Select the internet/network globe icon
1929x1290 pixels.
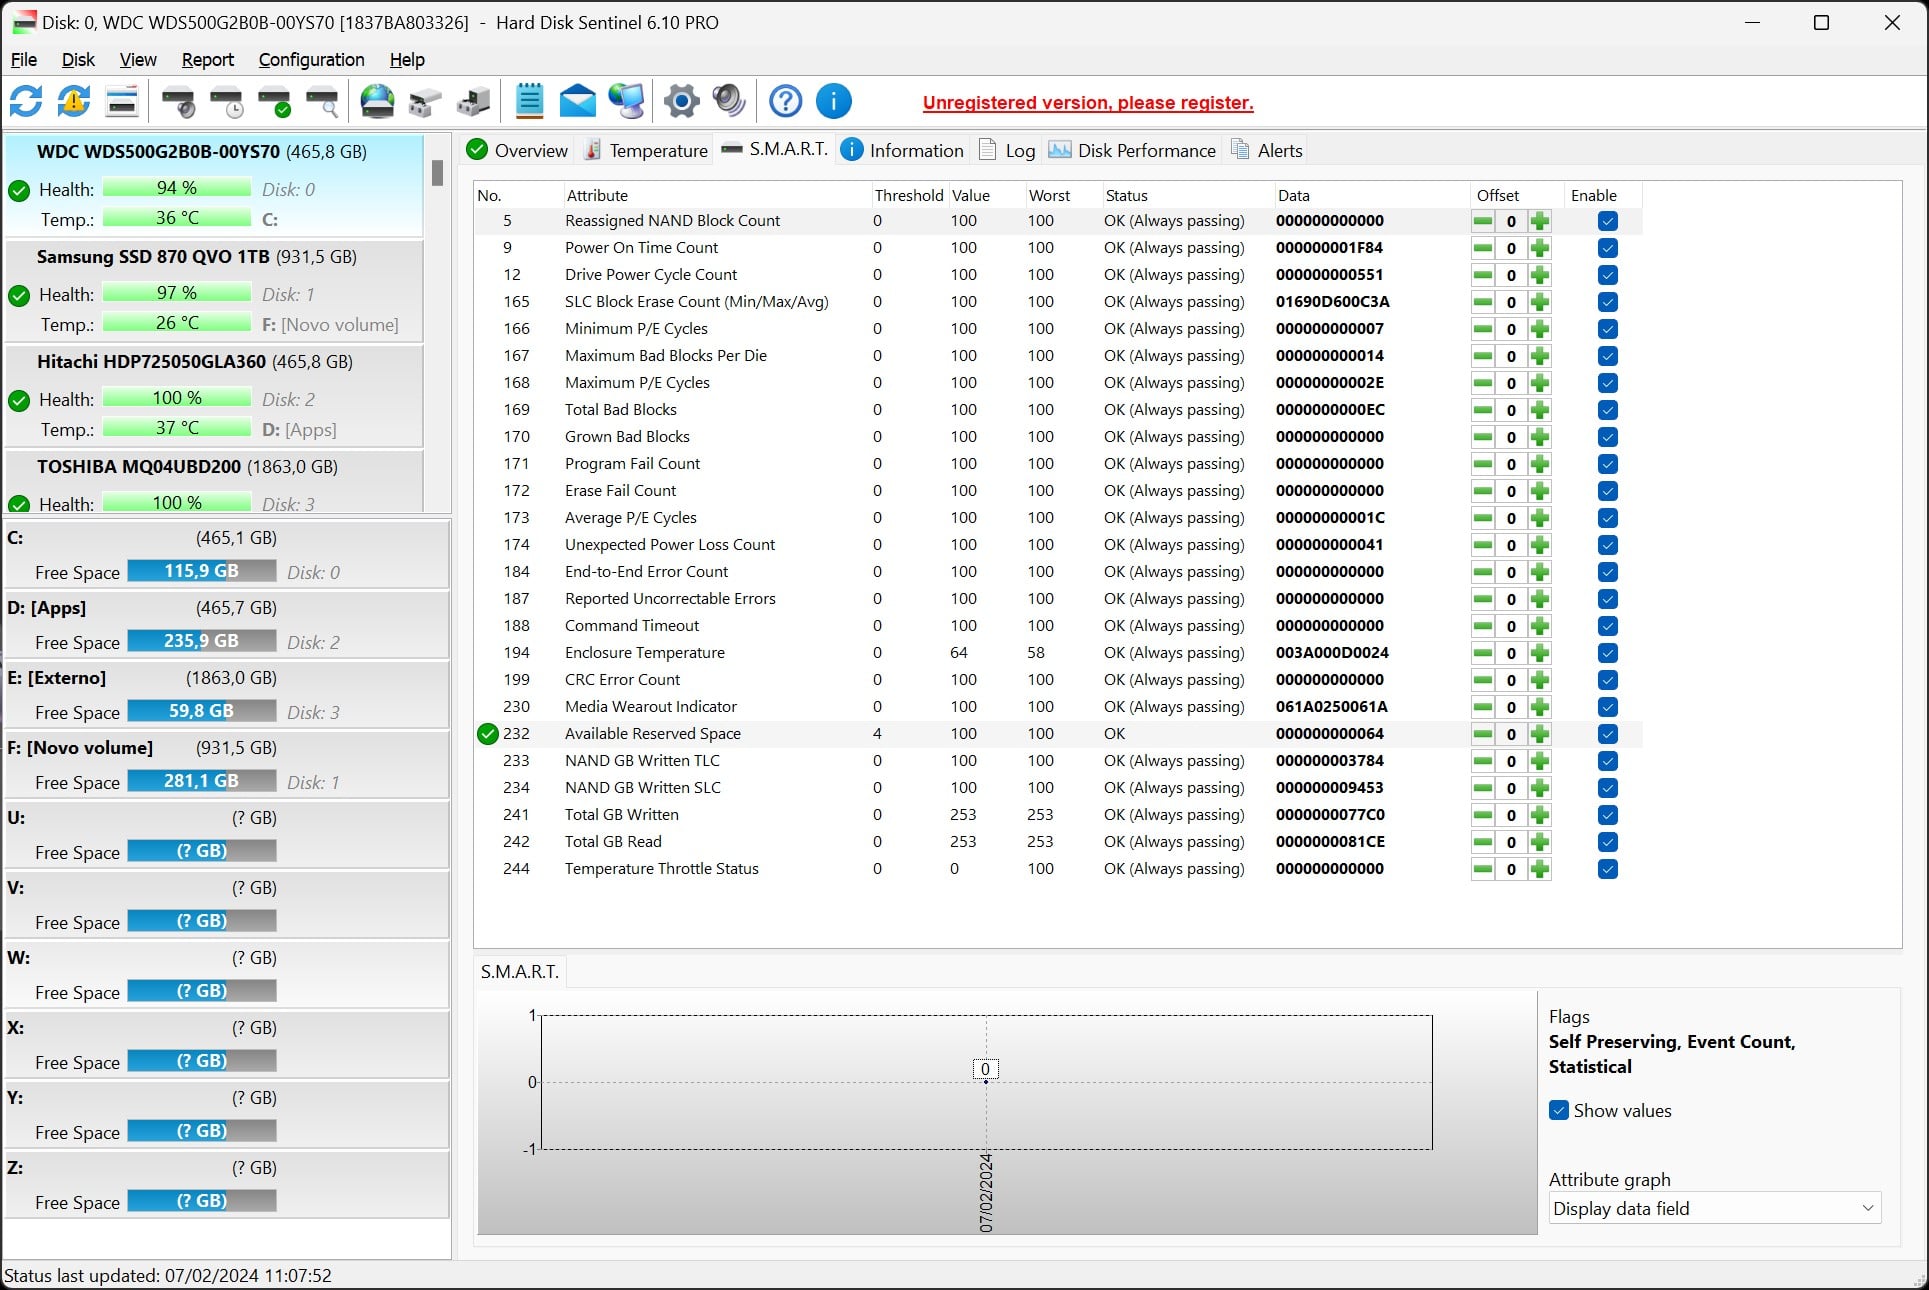pos(377,102)
